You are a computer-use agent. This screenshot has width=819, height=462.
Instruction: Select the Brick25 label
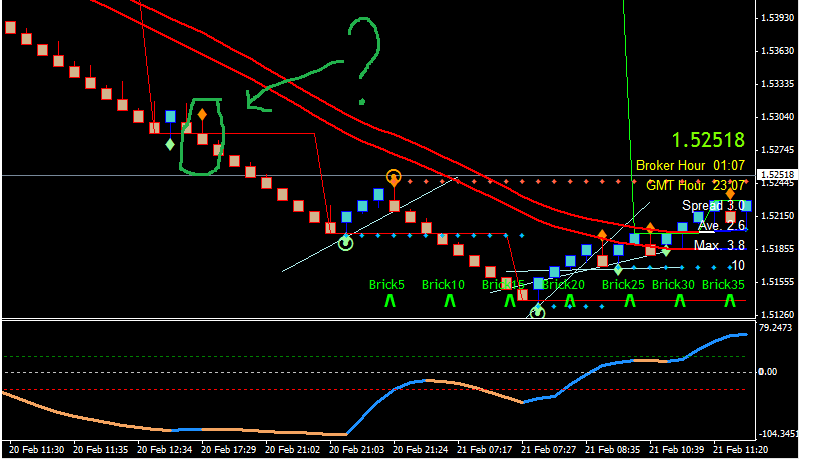click(x=623, y=285)
